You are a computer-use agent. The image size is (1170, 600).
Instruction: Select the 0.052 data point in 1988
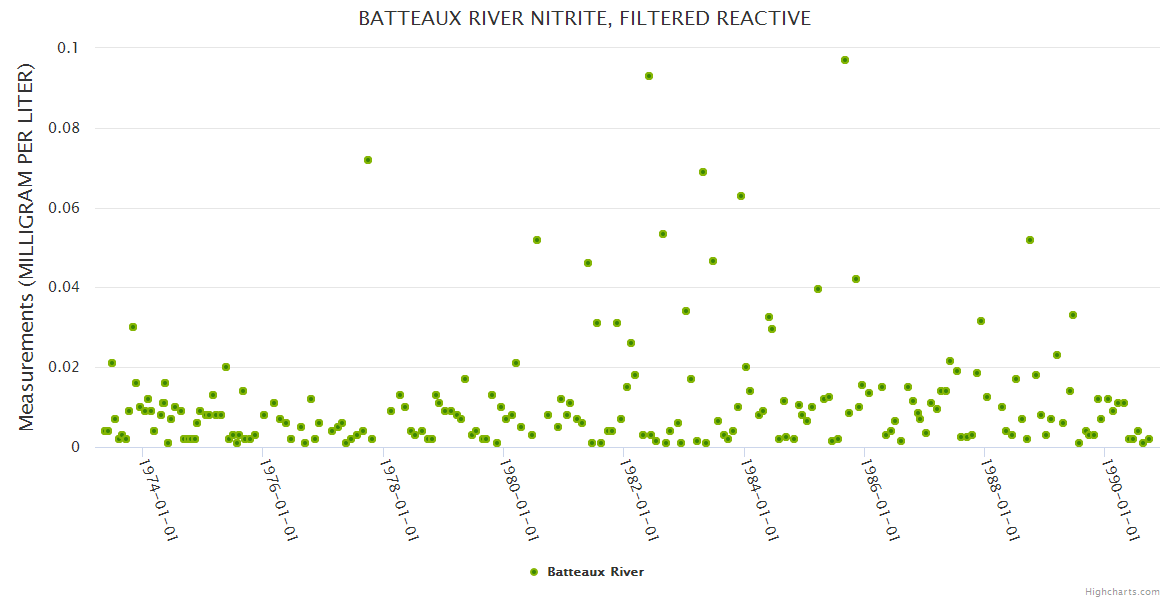(1030, 240)
